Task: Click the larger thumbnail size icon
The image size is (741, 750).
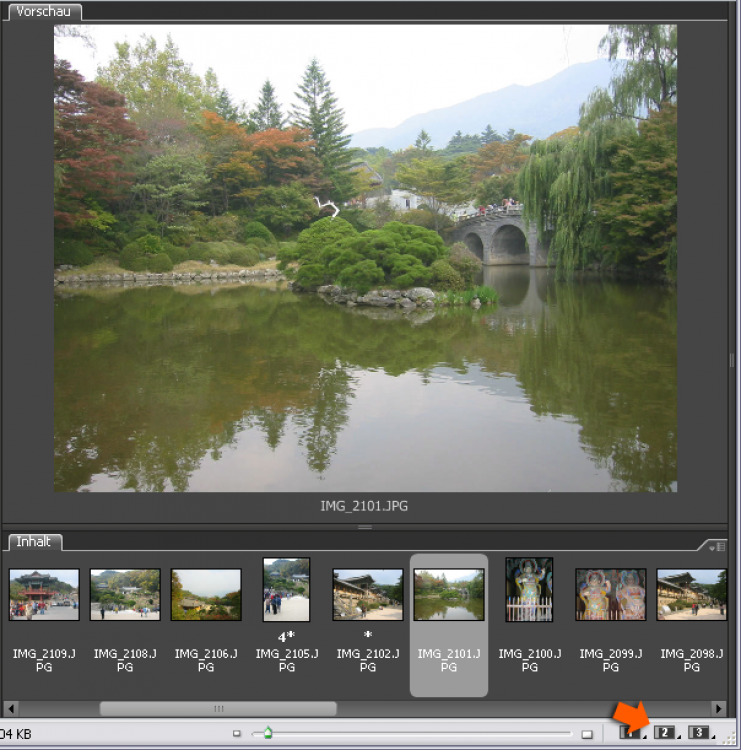Action: pos(586,734)
